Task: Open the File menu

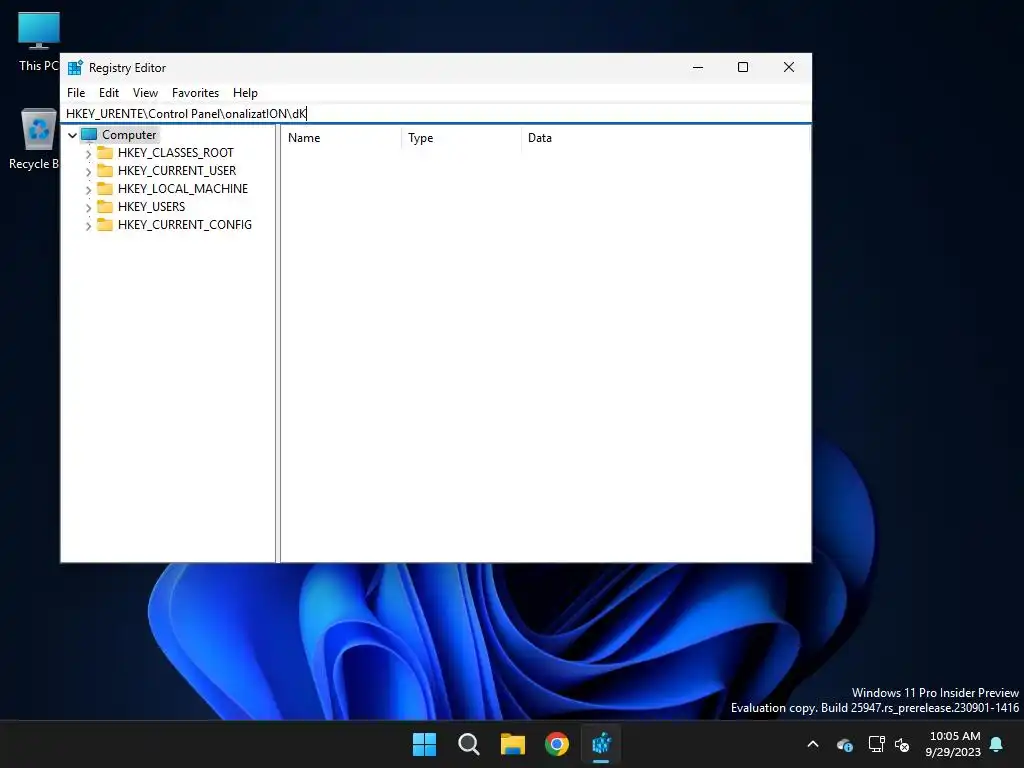Action: pyautogui.click(x=76, y=93)
